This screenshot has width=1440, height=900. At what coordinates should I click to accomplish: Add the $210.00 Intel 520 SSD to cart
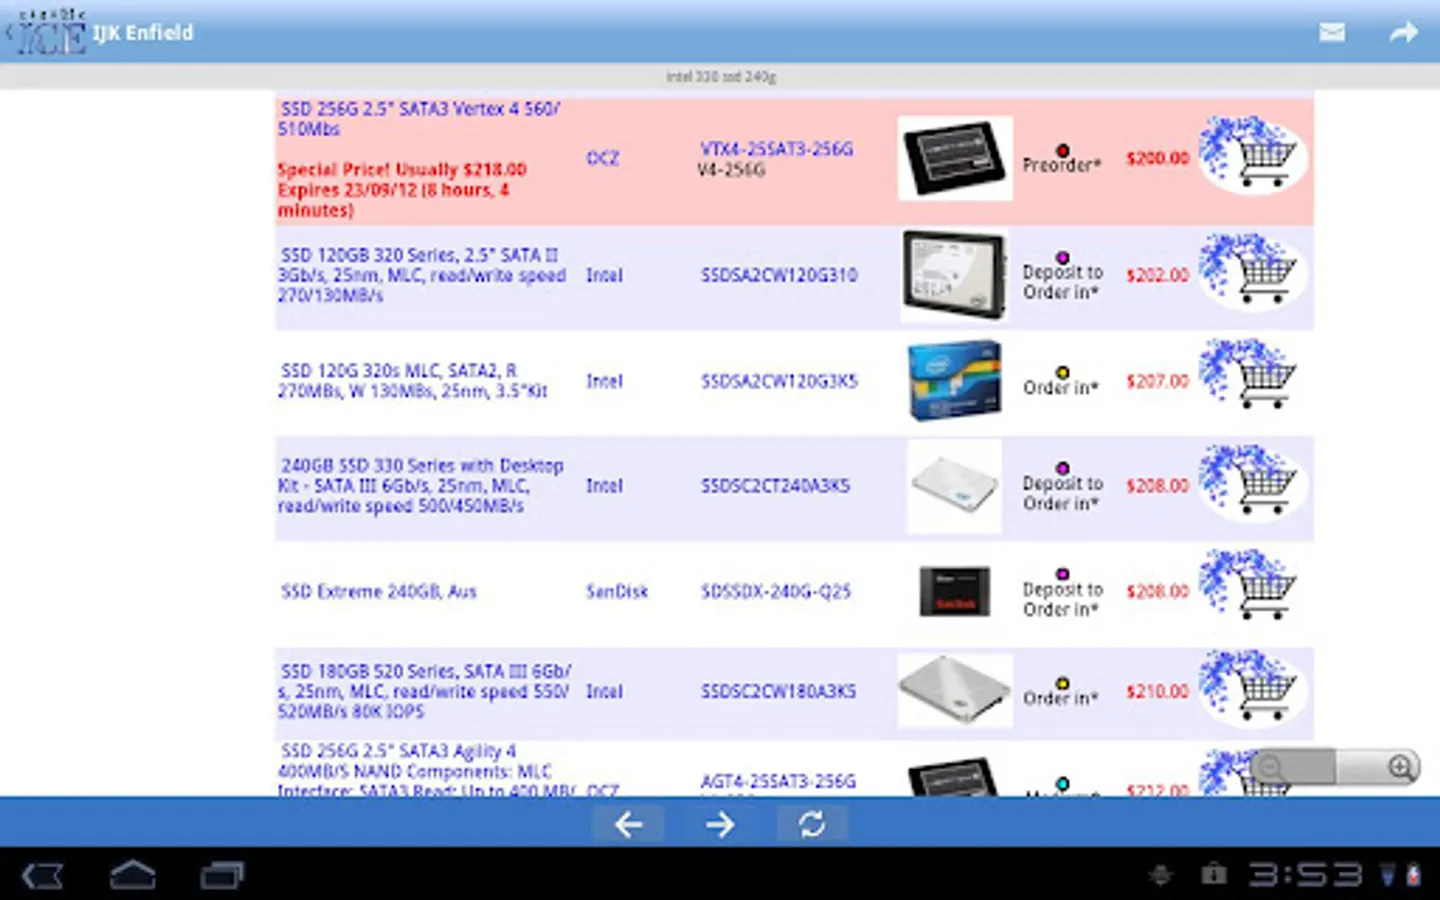click(1252, 689)
